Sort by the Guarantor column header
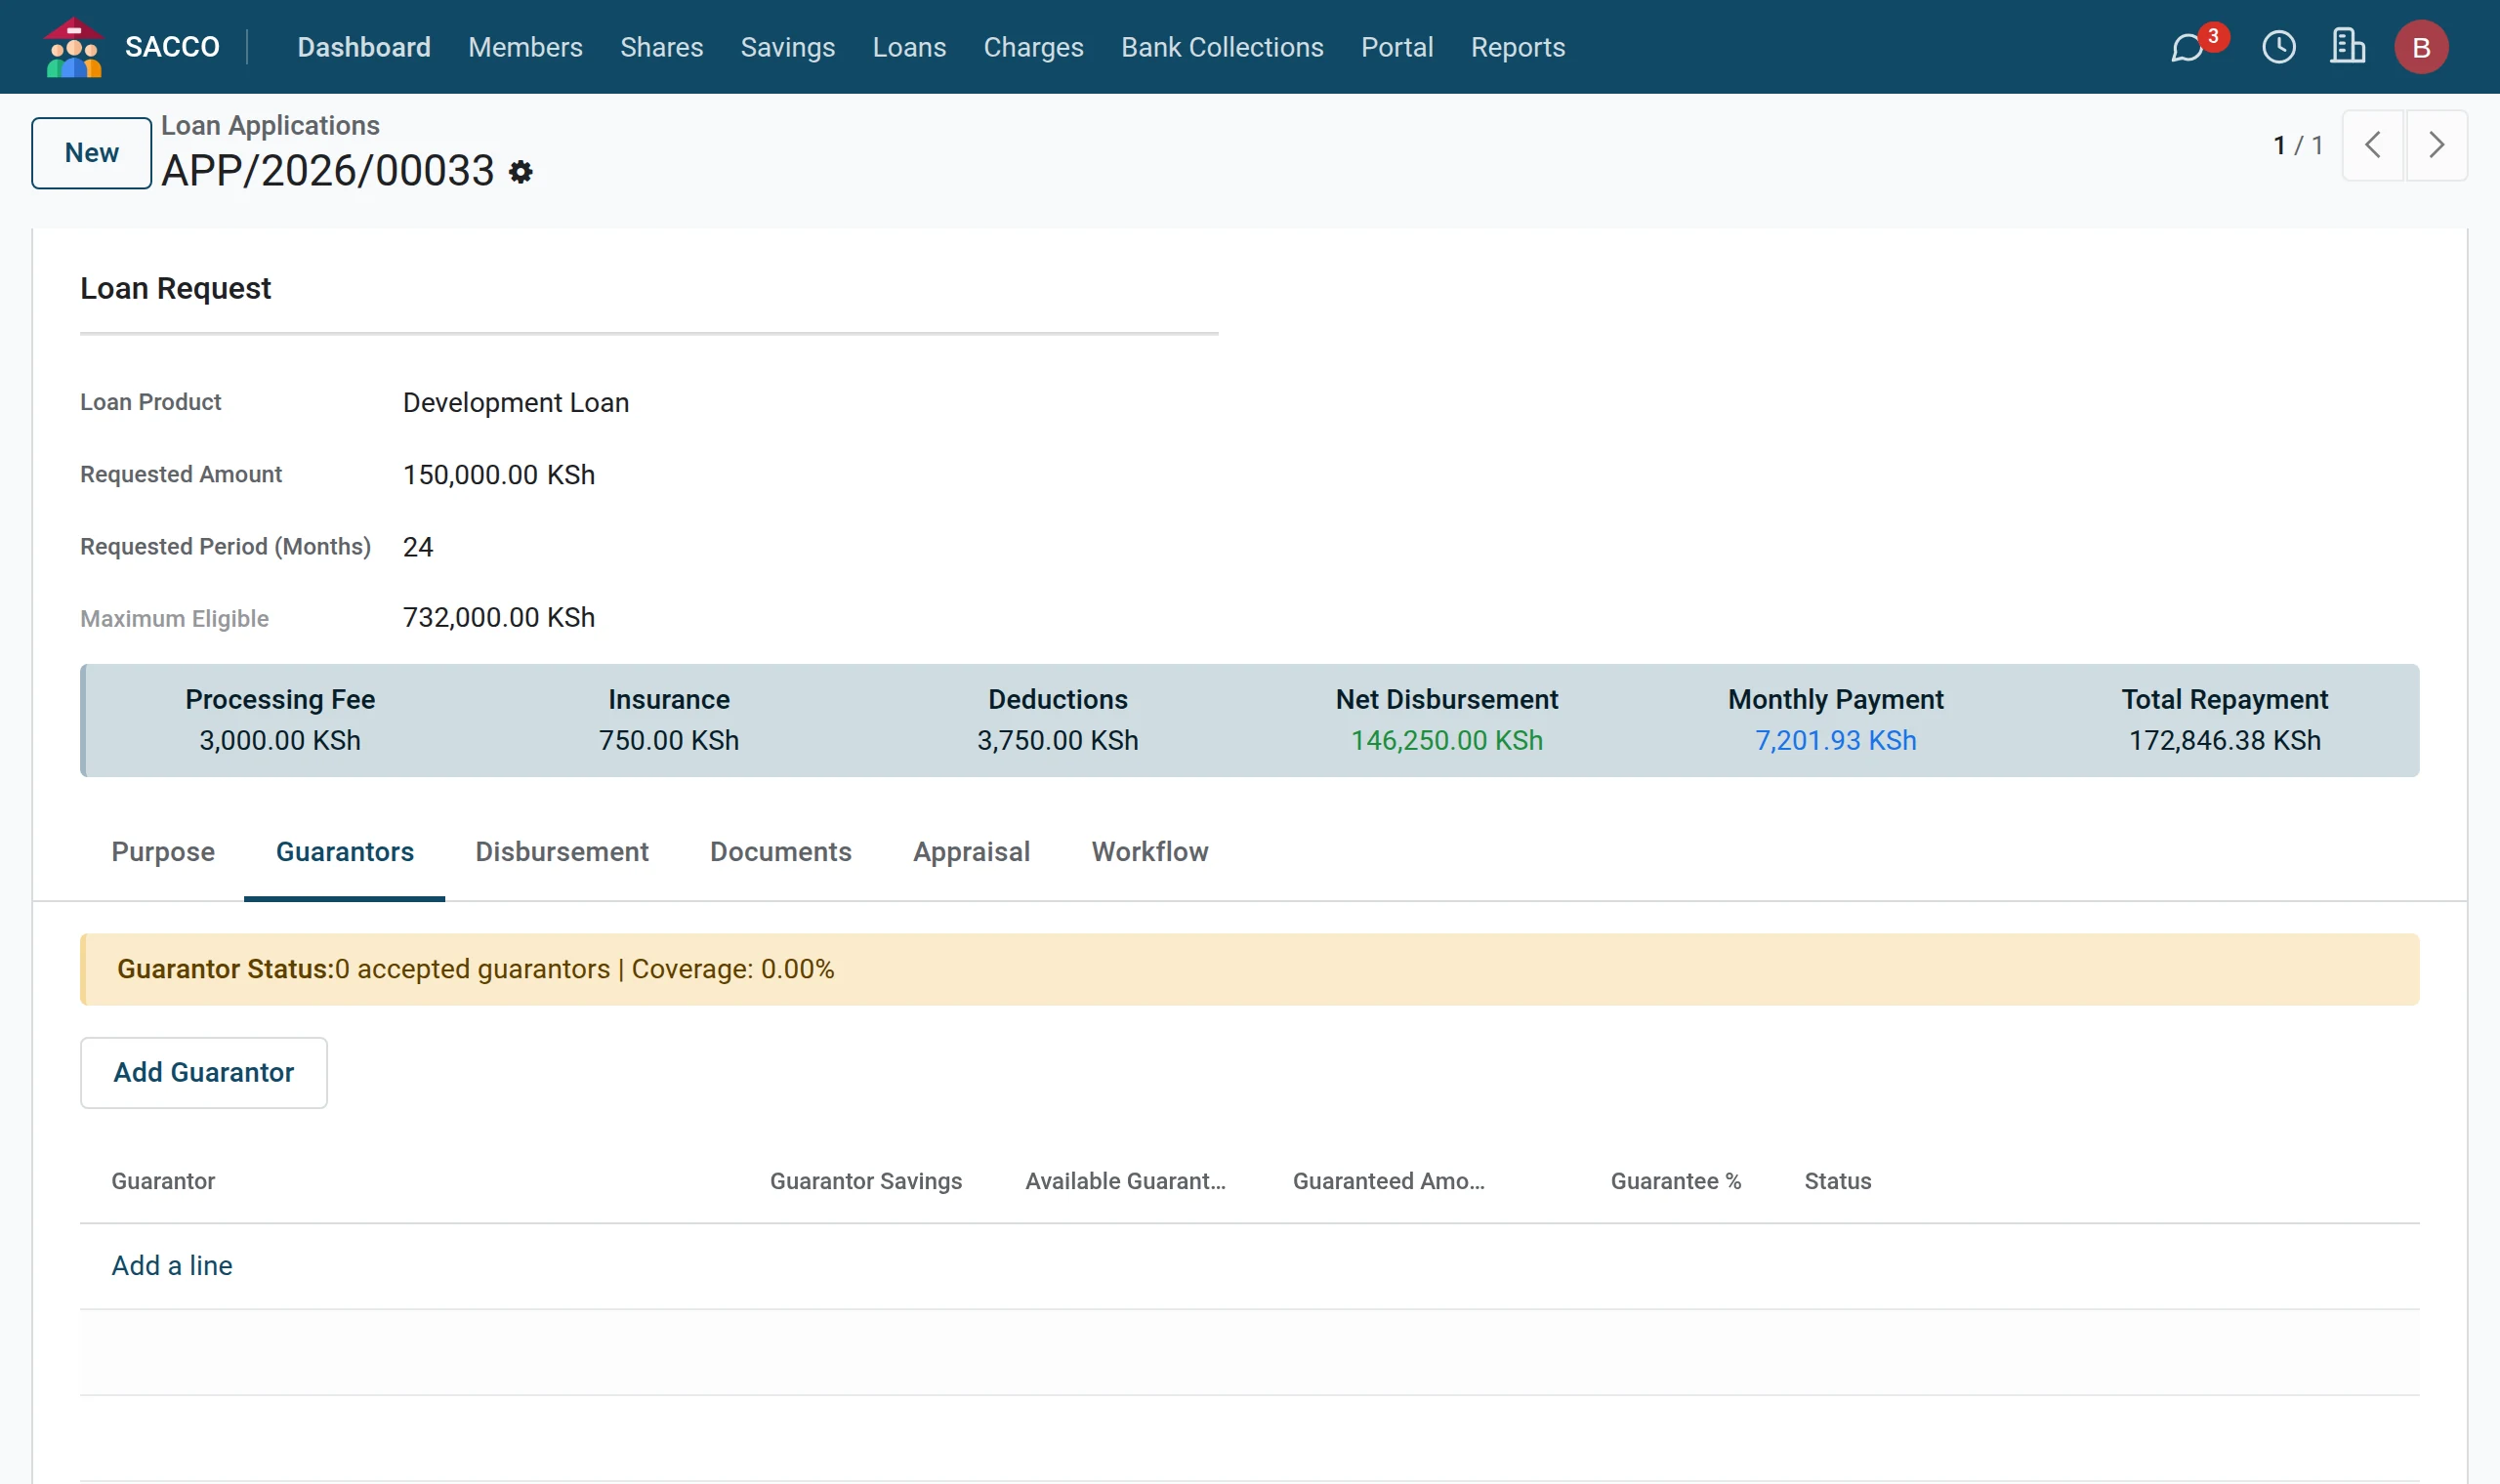 point(163,1181)
